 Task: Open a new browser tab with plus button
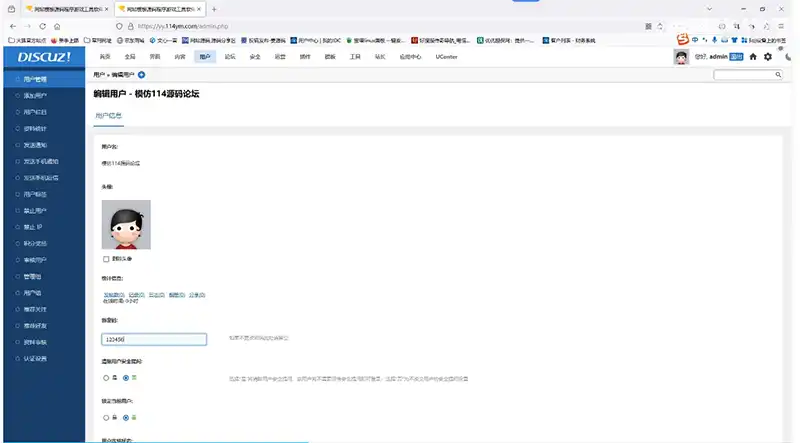point(213,8)
